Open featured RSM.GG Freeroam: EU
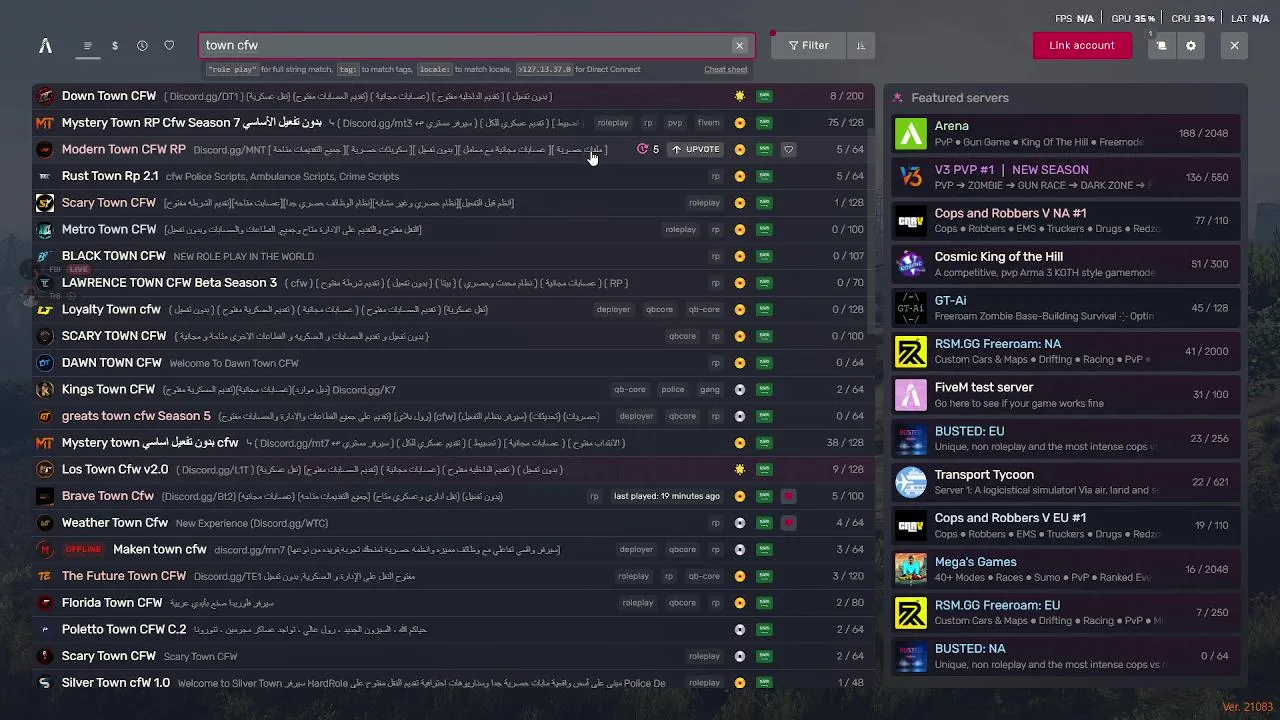This screenshot has width=1280, height=720. pos(1066,612)
